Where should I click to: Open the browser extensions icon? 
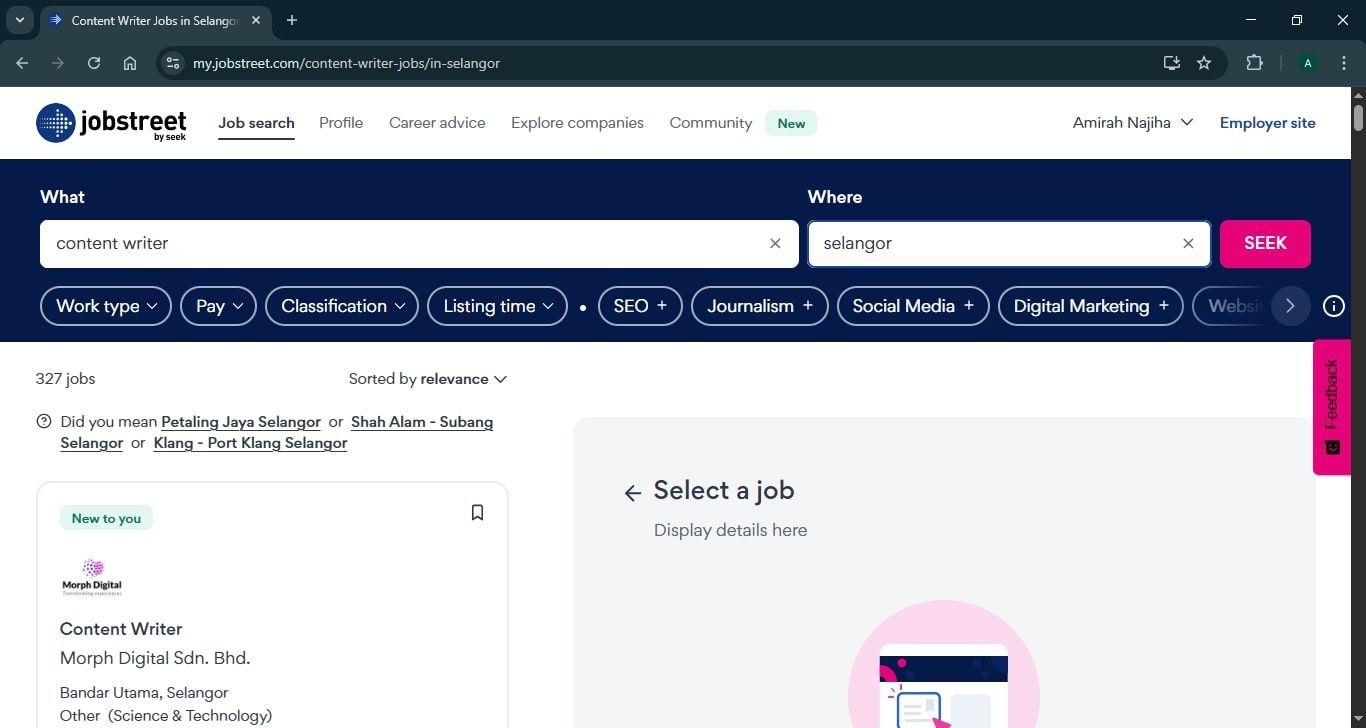pyautogui.click(x=1254, y=62)
